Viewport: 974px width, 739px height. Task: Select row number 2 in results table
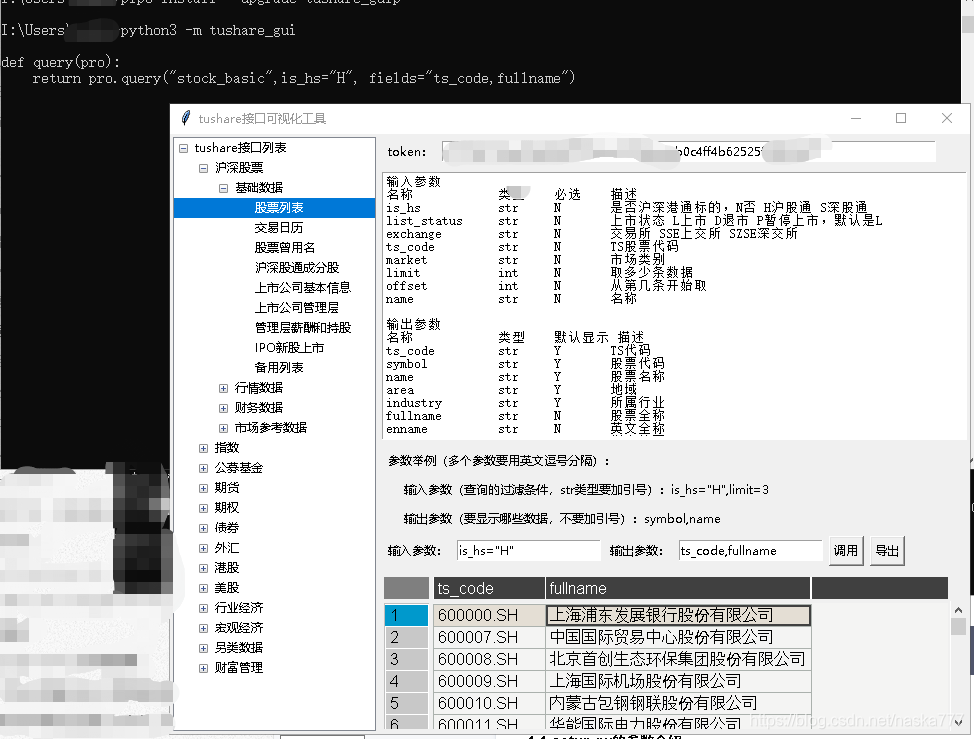click(x=406, y=637)
